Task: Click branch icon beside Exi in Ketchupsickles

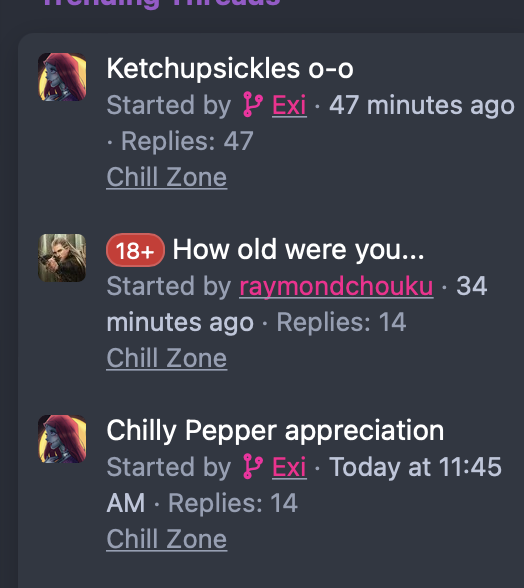Action: [252, 105]
